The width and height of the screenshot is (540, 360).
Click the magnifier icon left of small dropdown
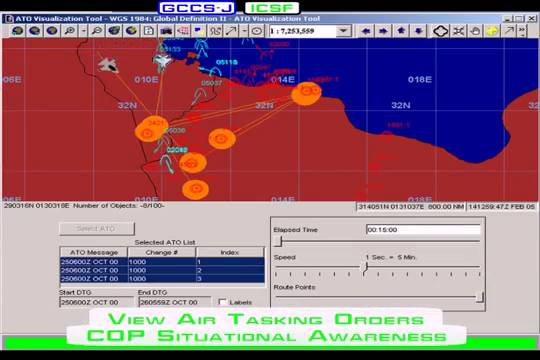click(x=70, y=31)
